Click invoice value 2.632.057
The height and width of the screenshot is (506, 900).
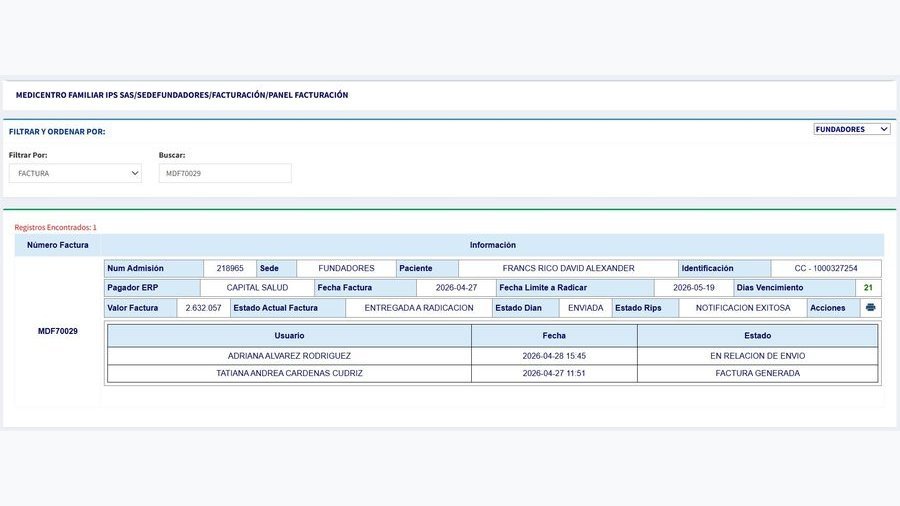pyautogui.click(x=203, y=308)
